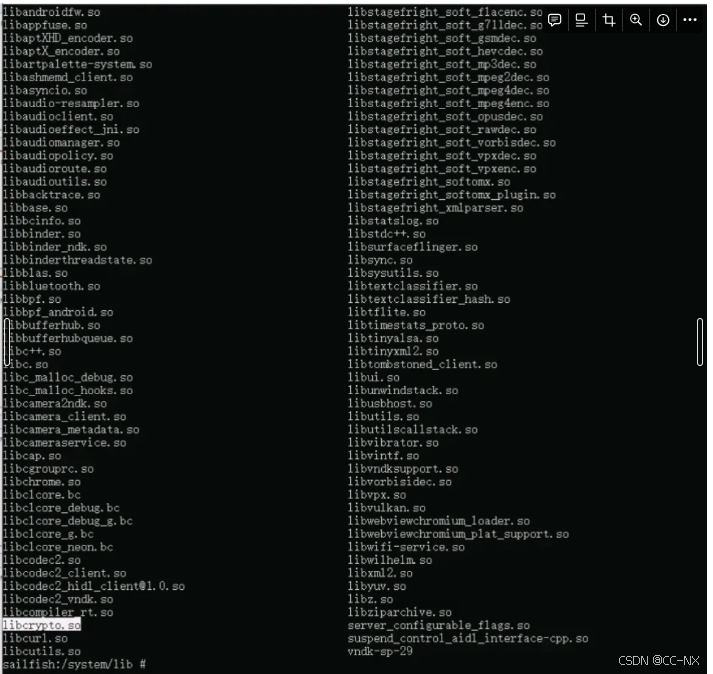Click libvulkan.so entry
Image resolution: width=713 pixels, height=674 pixels.
click(x=387, y=508)
